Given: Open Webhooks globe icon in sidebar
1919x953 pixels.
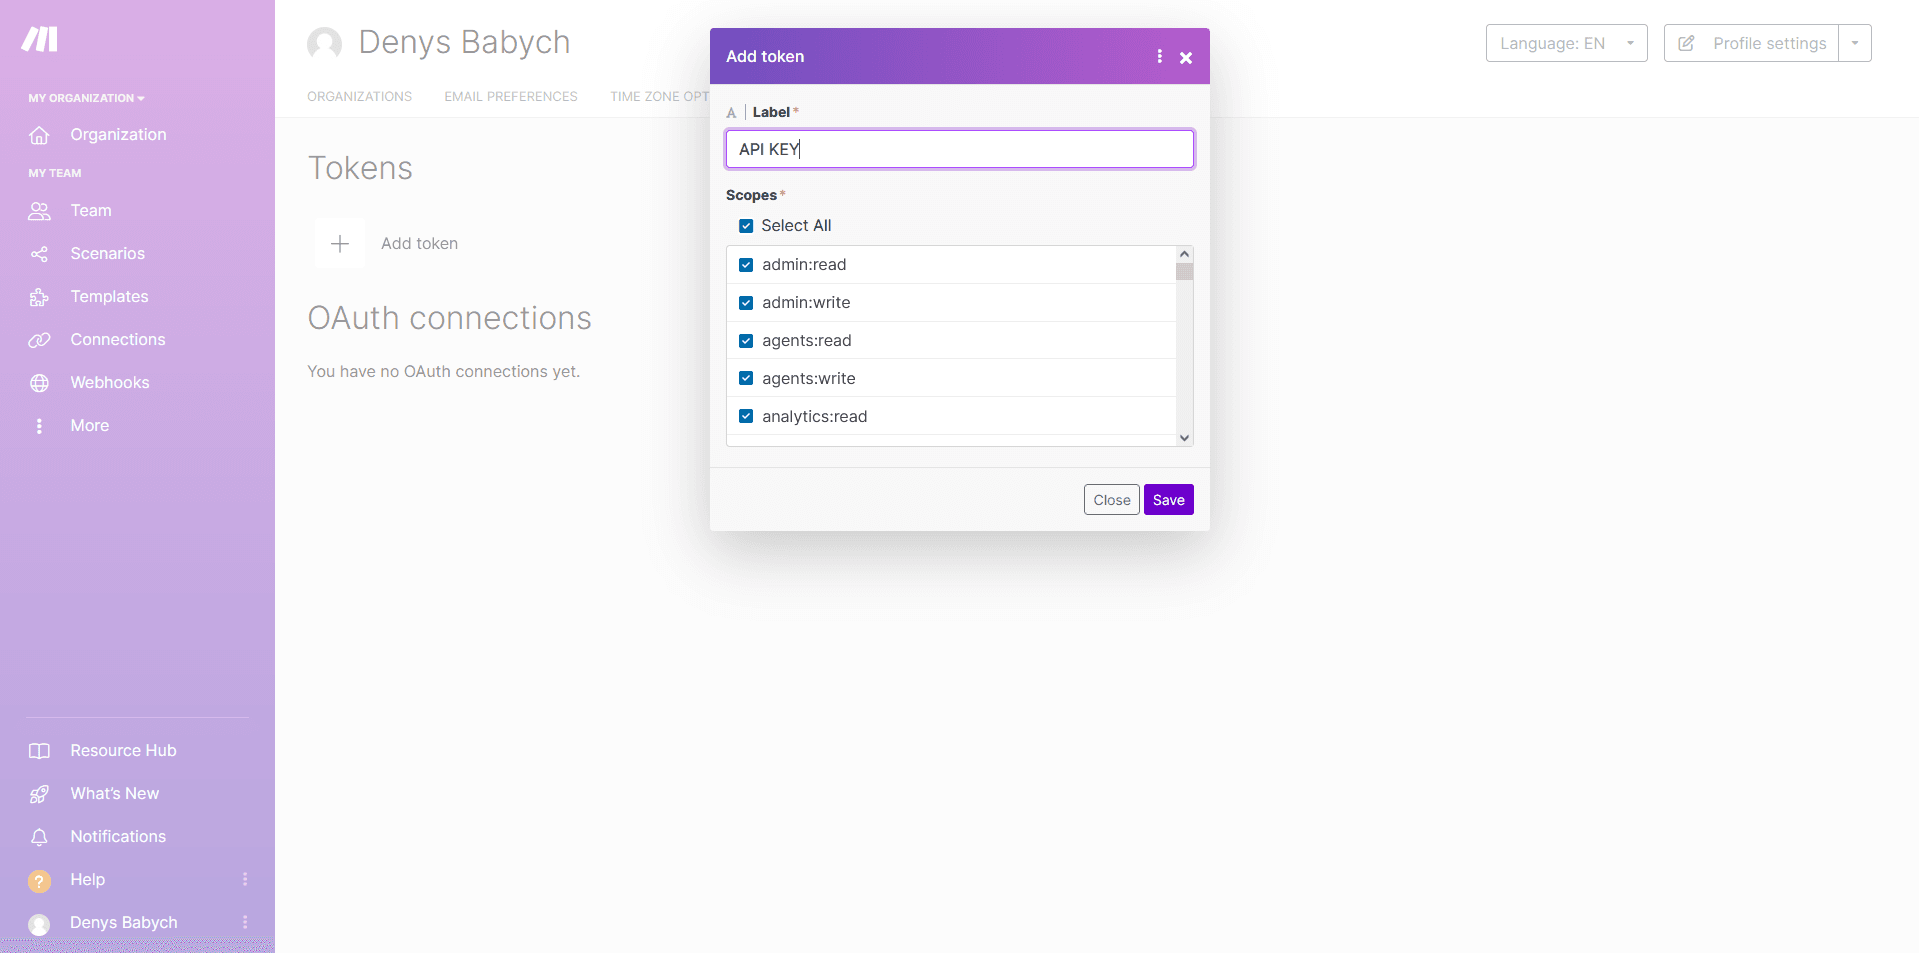Looking at the screenshot, I should coord(39,383).
